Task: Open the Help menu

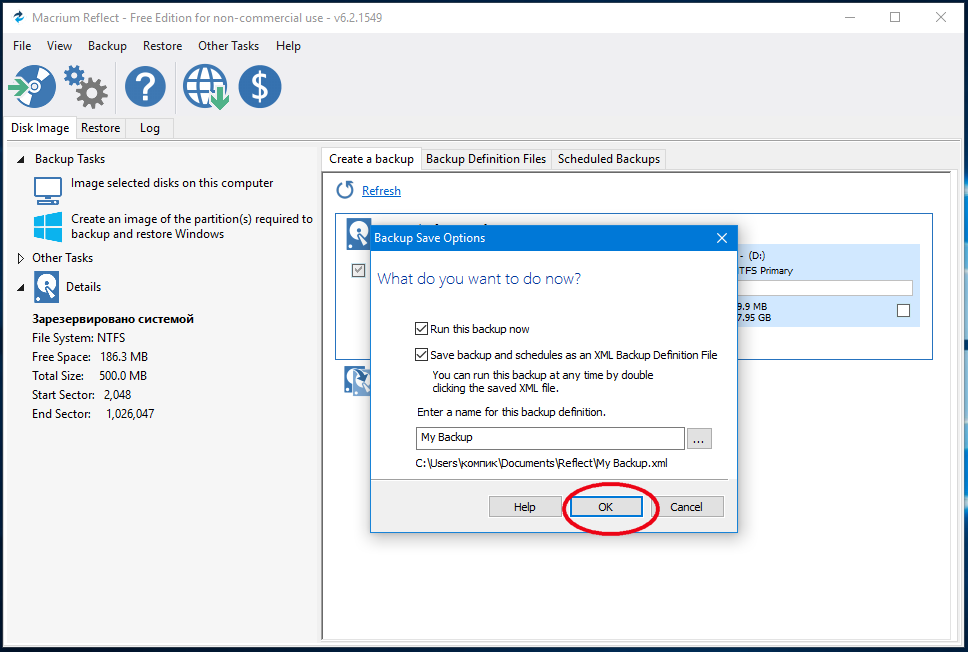Action: [x=288, y=46]
